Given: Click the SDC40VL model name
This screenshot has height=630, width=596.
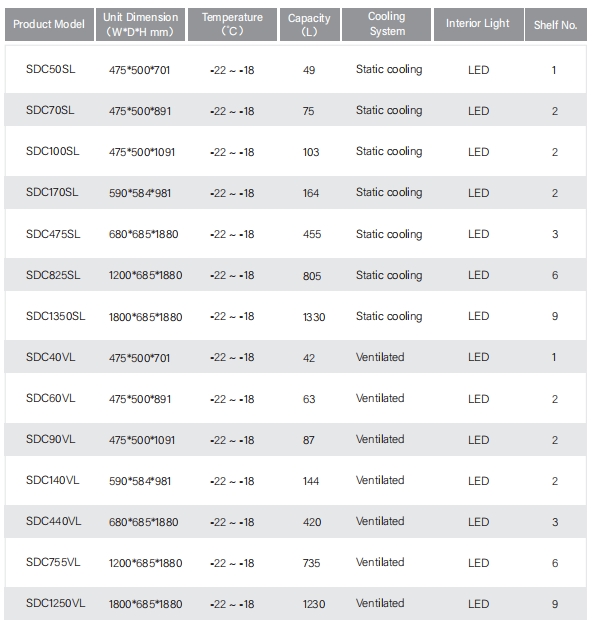Looking at the screenshot, I should click(51, 357).
